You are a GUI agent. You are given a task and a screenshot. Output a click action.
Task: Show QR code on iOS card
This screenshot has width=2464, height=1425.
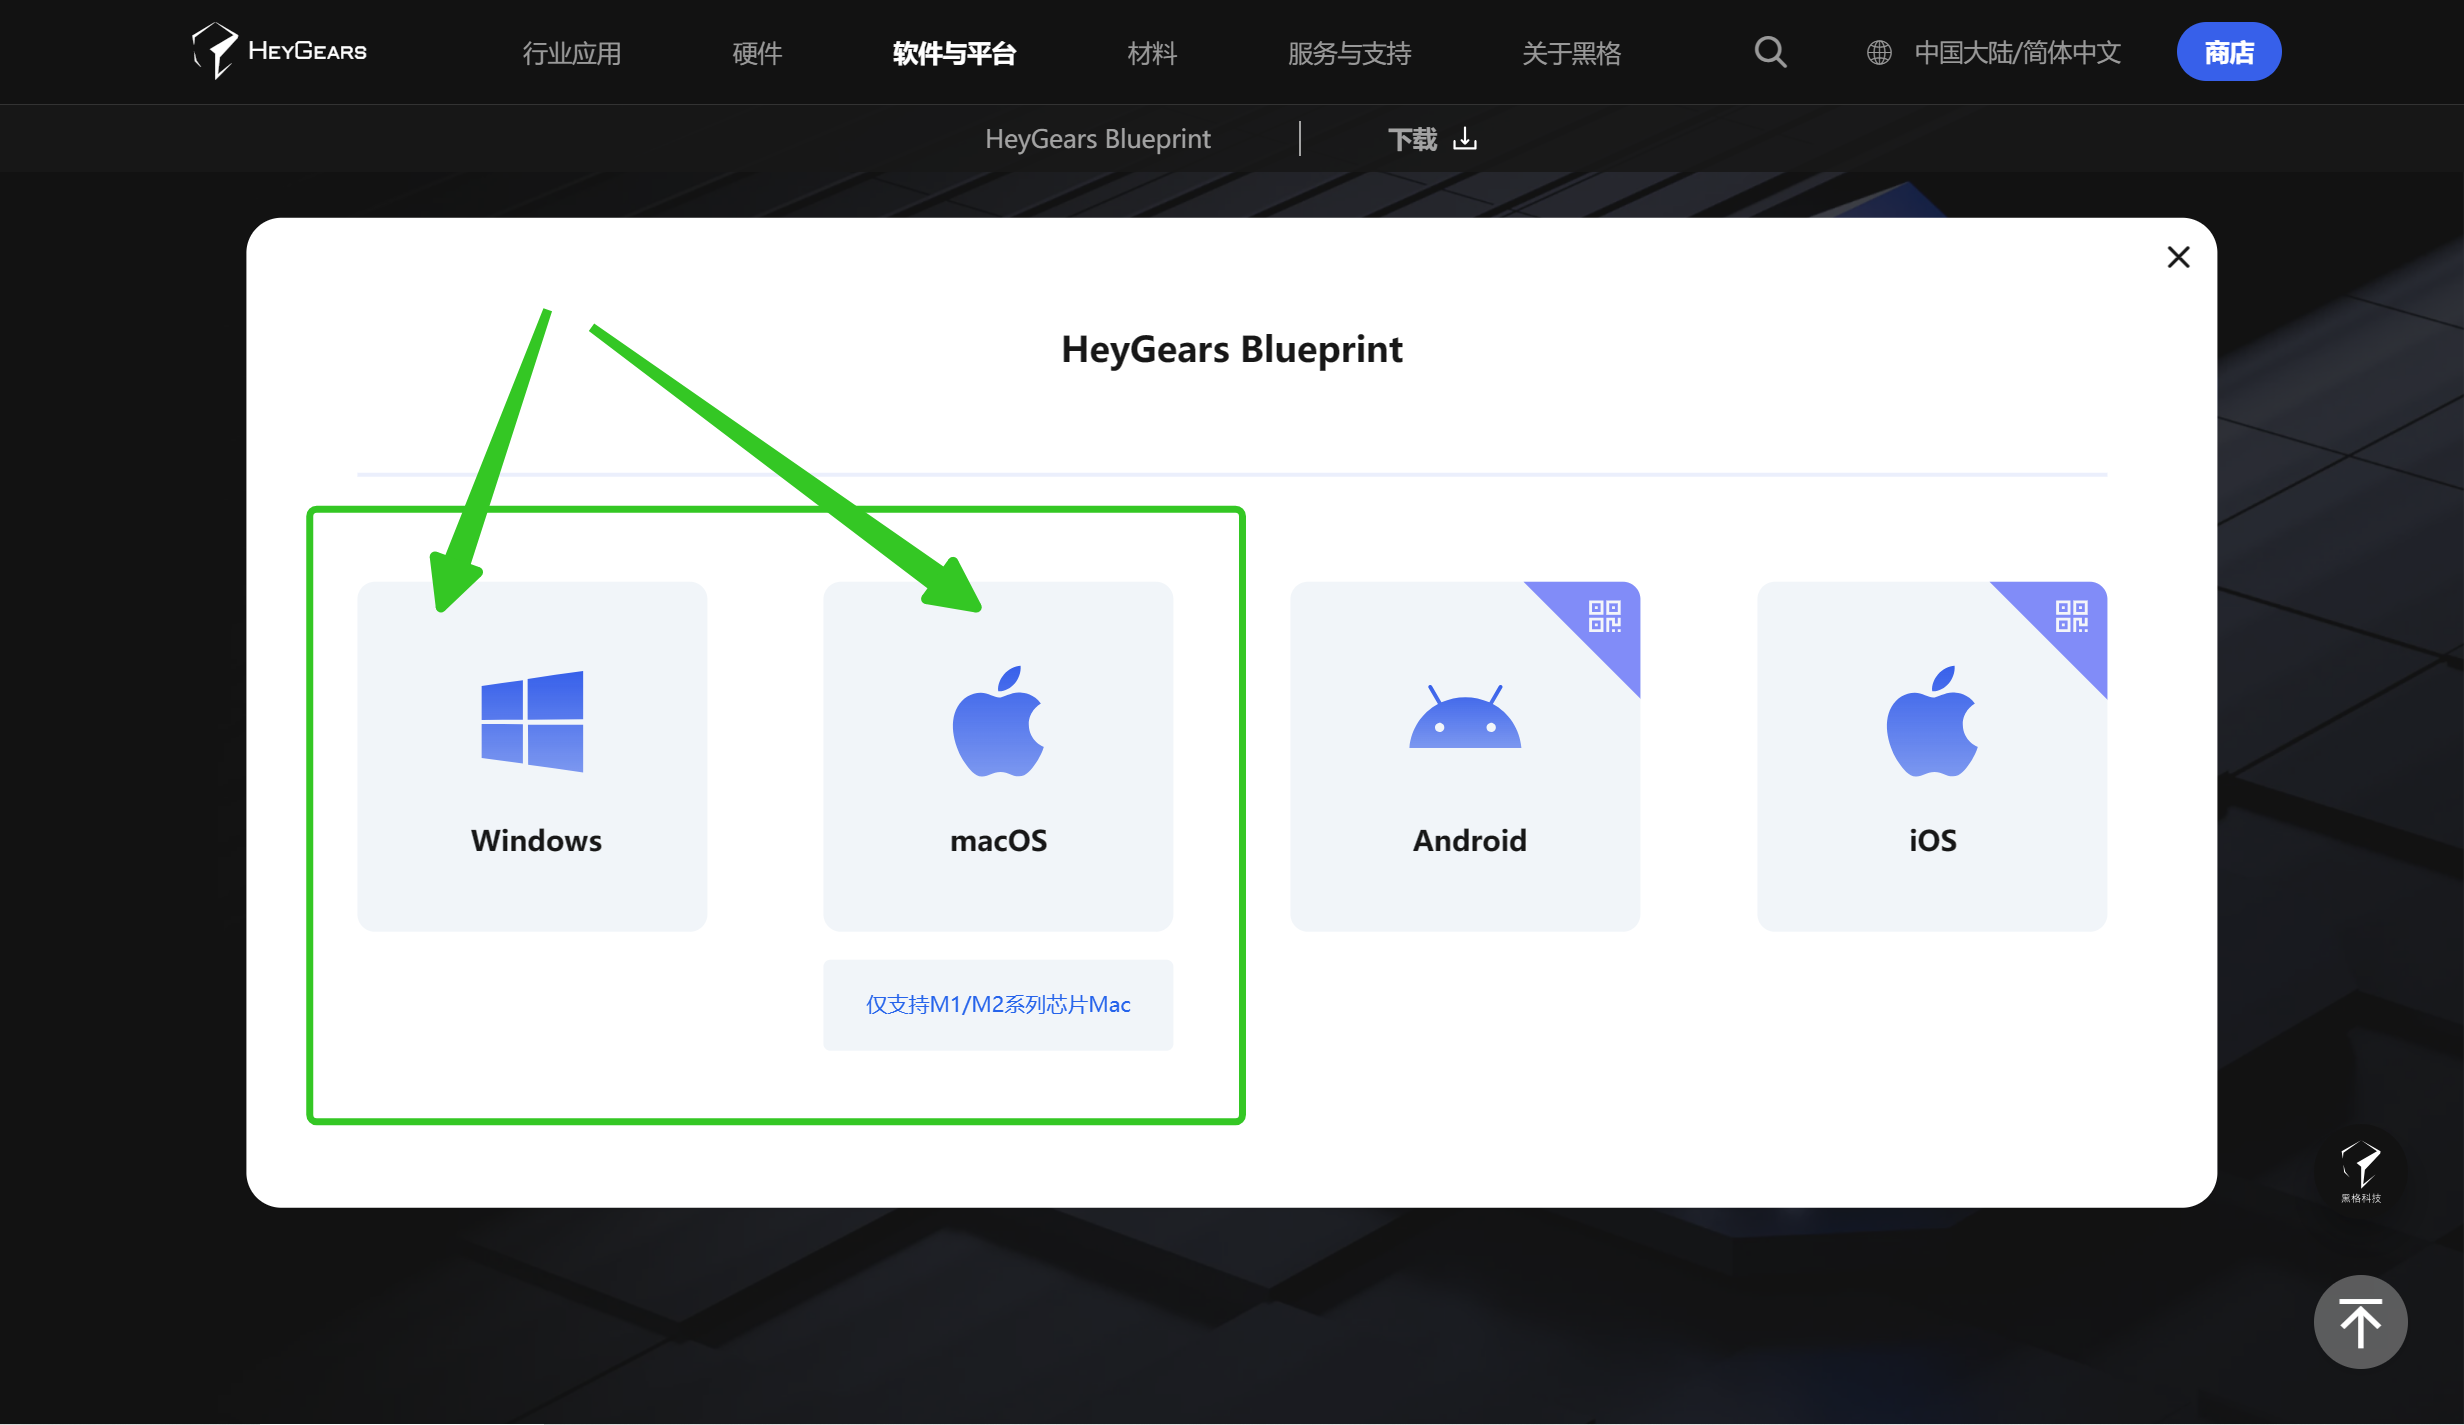point(2071,616)
